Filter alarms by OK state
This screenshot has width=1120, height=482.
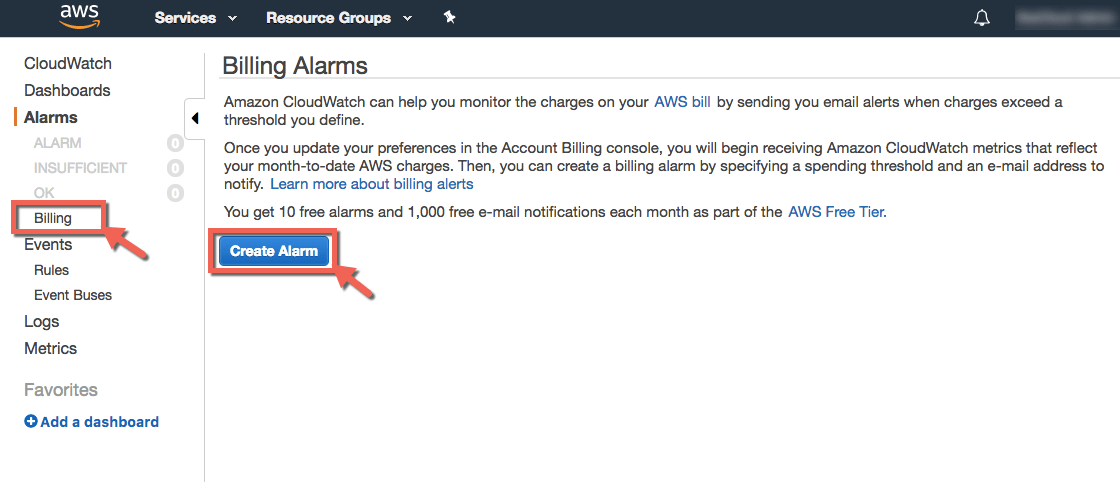click(x=44, y=193)
